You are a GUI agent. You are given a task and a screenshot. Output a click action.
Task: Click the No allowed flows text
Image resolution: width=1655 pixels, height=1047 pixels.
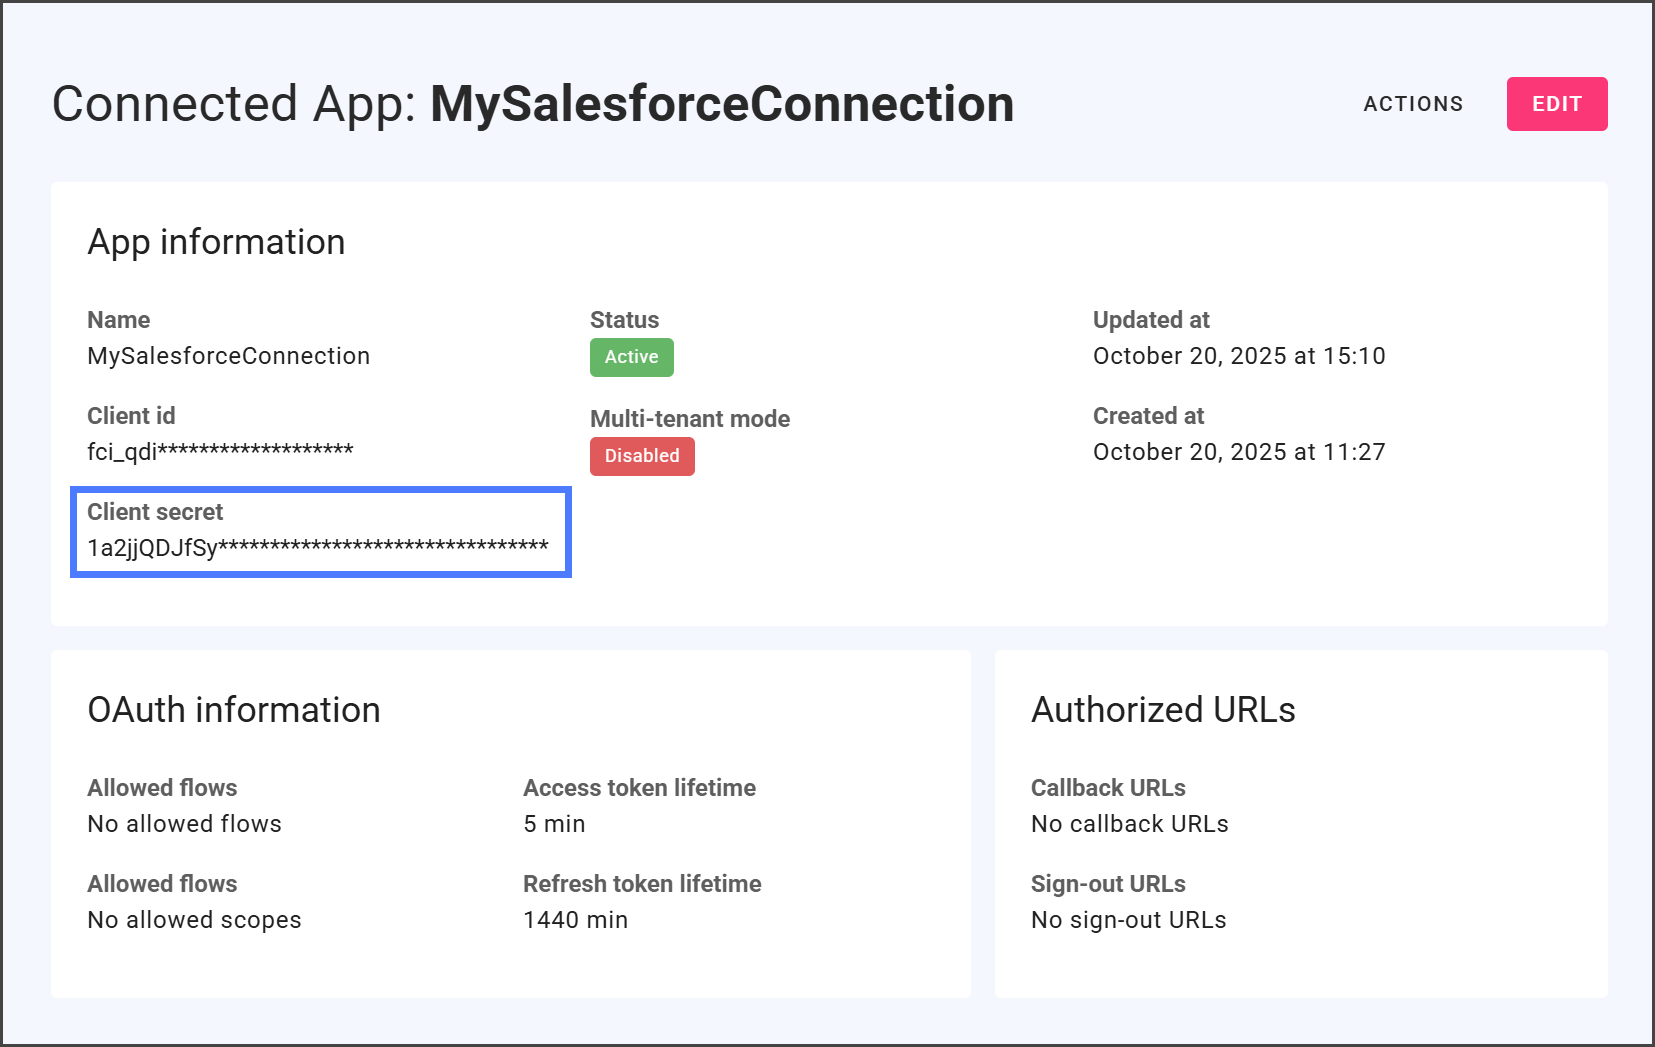(x=184, y=824)
